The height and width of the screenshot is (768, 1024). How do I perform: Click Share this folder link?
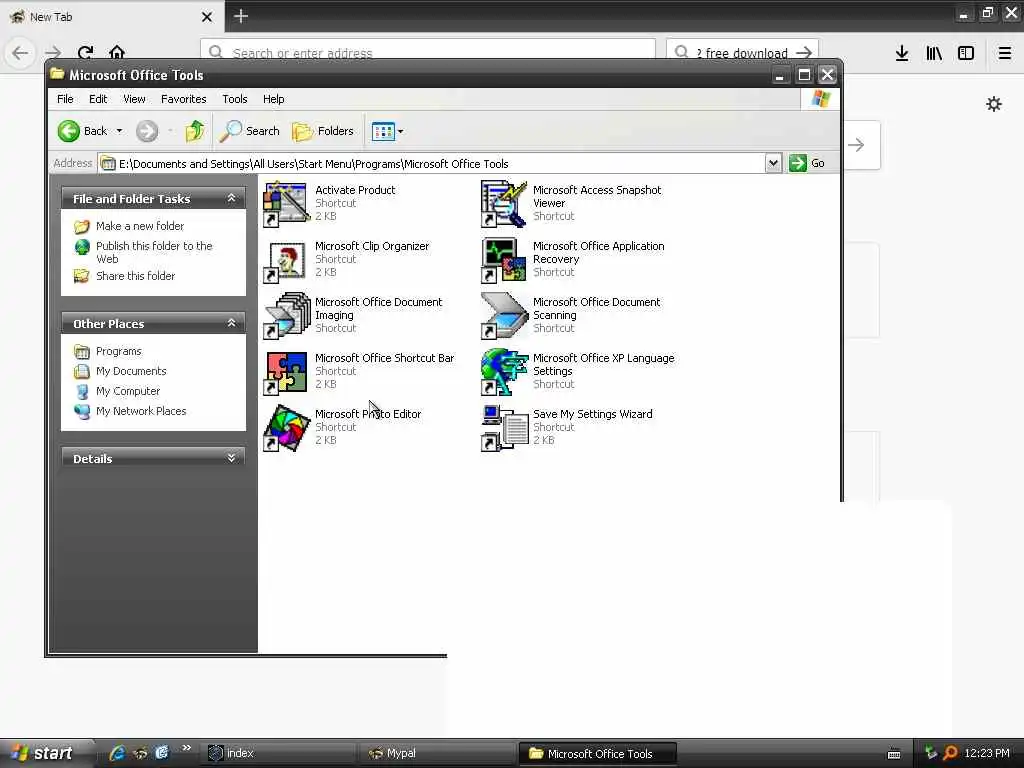(135, 276)
